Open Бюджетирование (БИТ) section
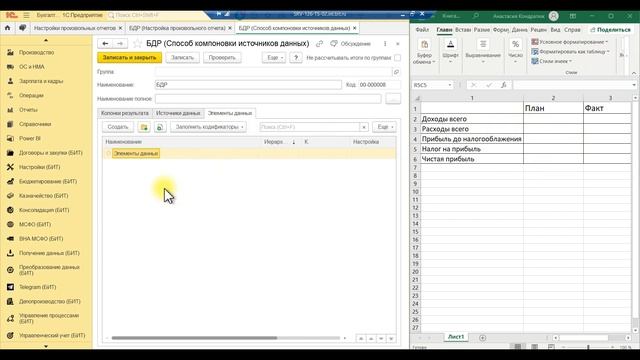The width and height of the screenshot is (640, 360). (x=48, y=181)
